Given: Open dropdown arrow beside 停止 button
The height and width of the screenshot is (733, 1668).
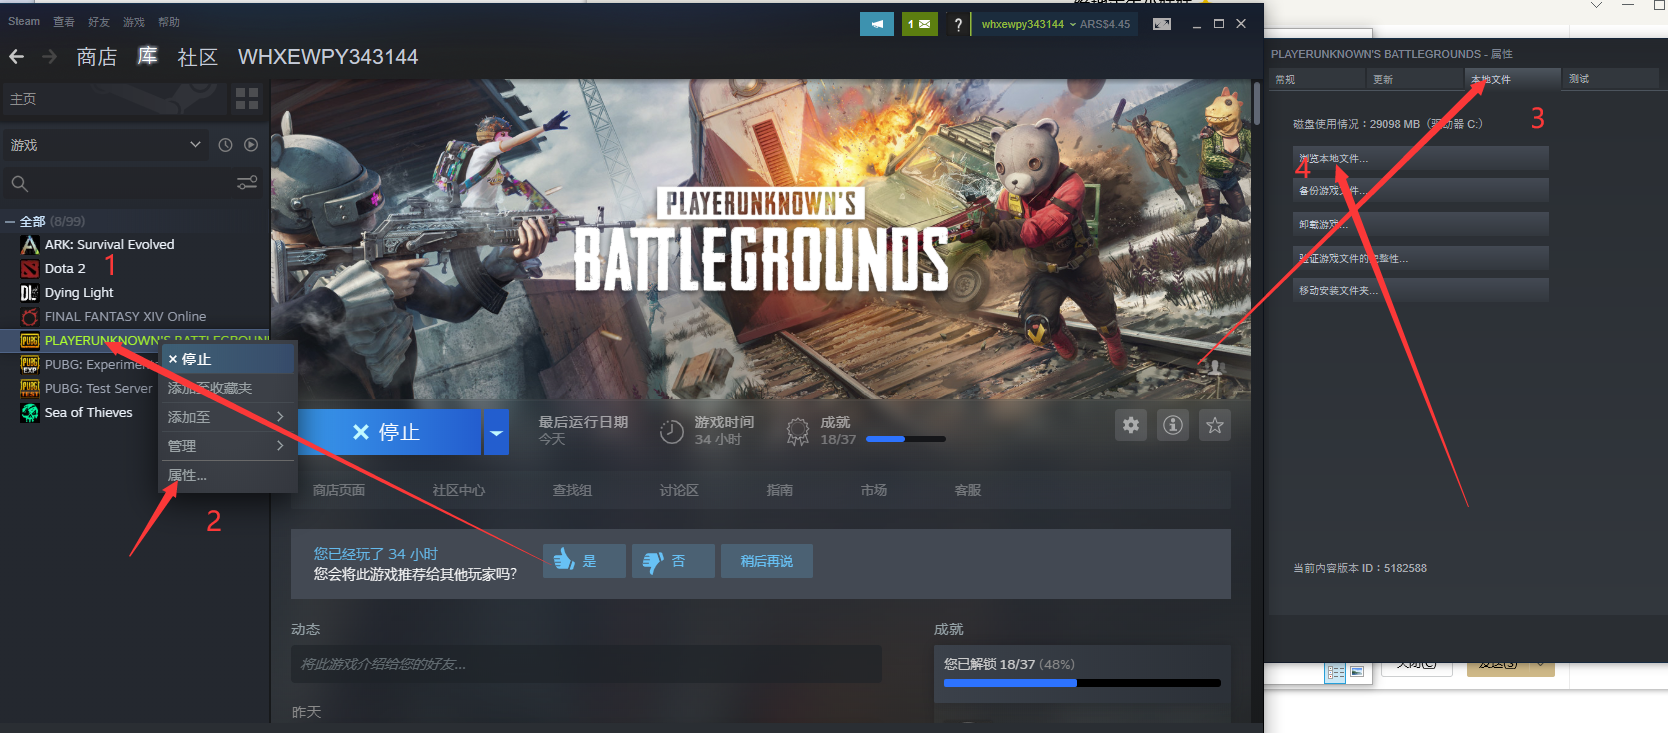Looking at the screenshot, I should 496,432.
